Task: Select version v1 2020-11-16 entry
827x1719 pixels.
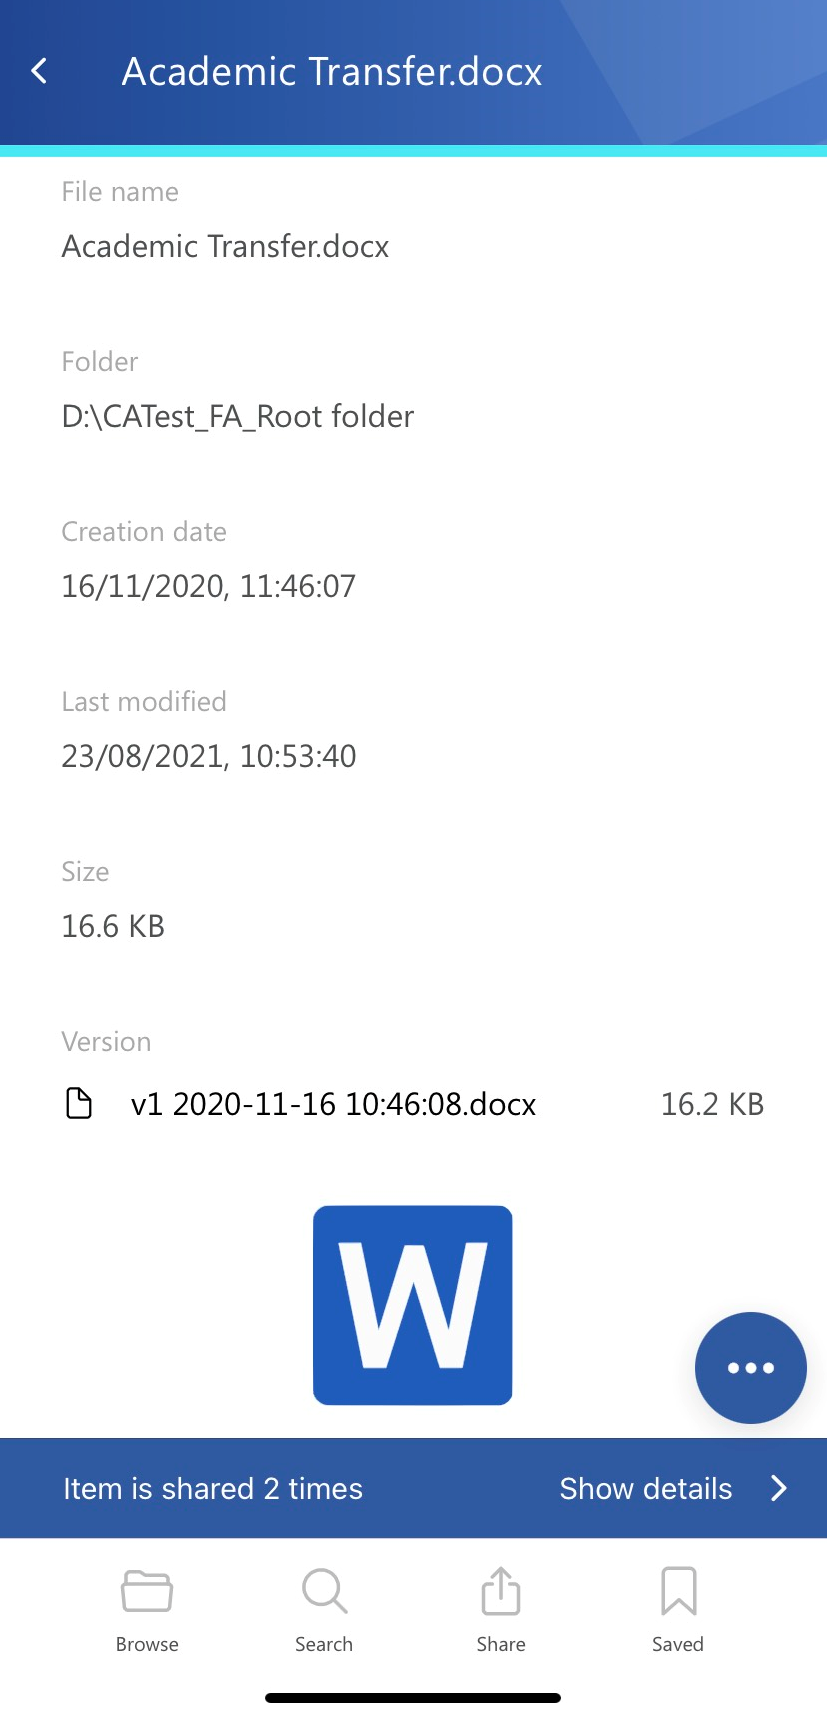Action: 333,1104
